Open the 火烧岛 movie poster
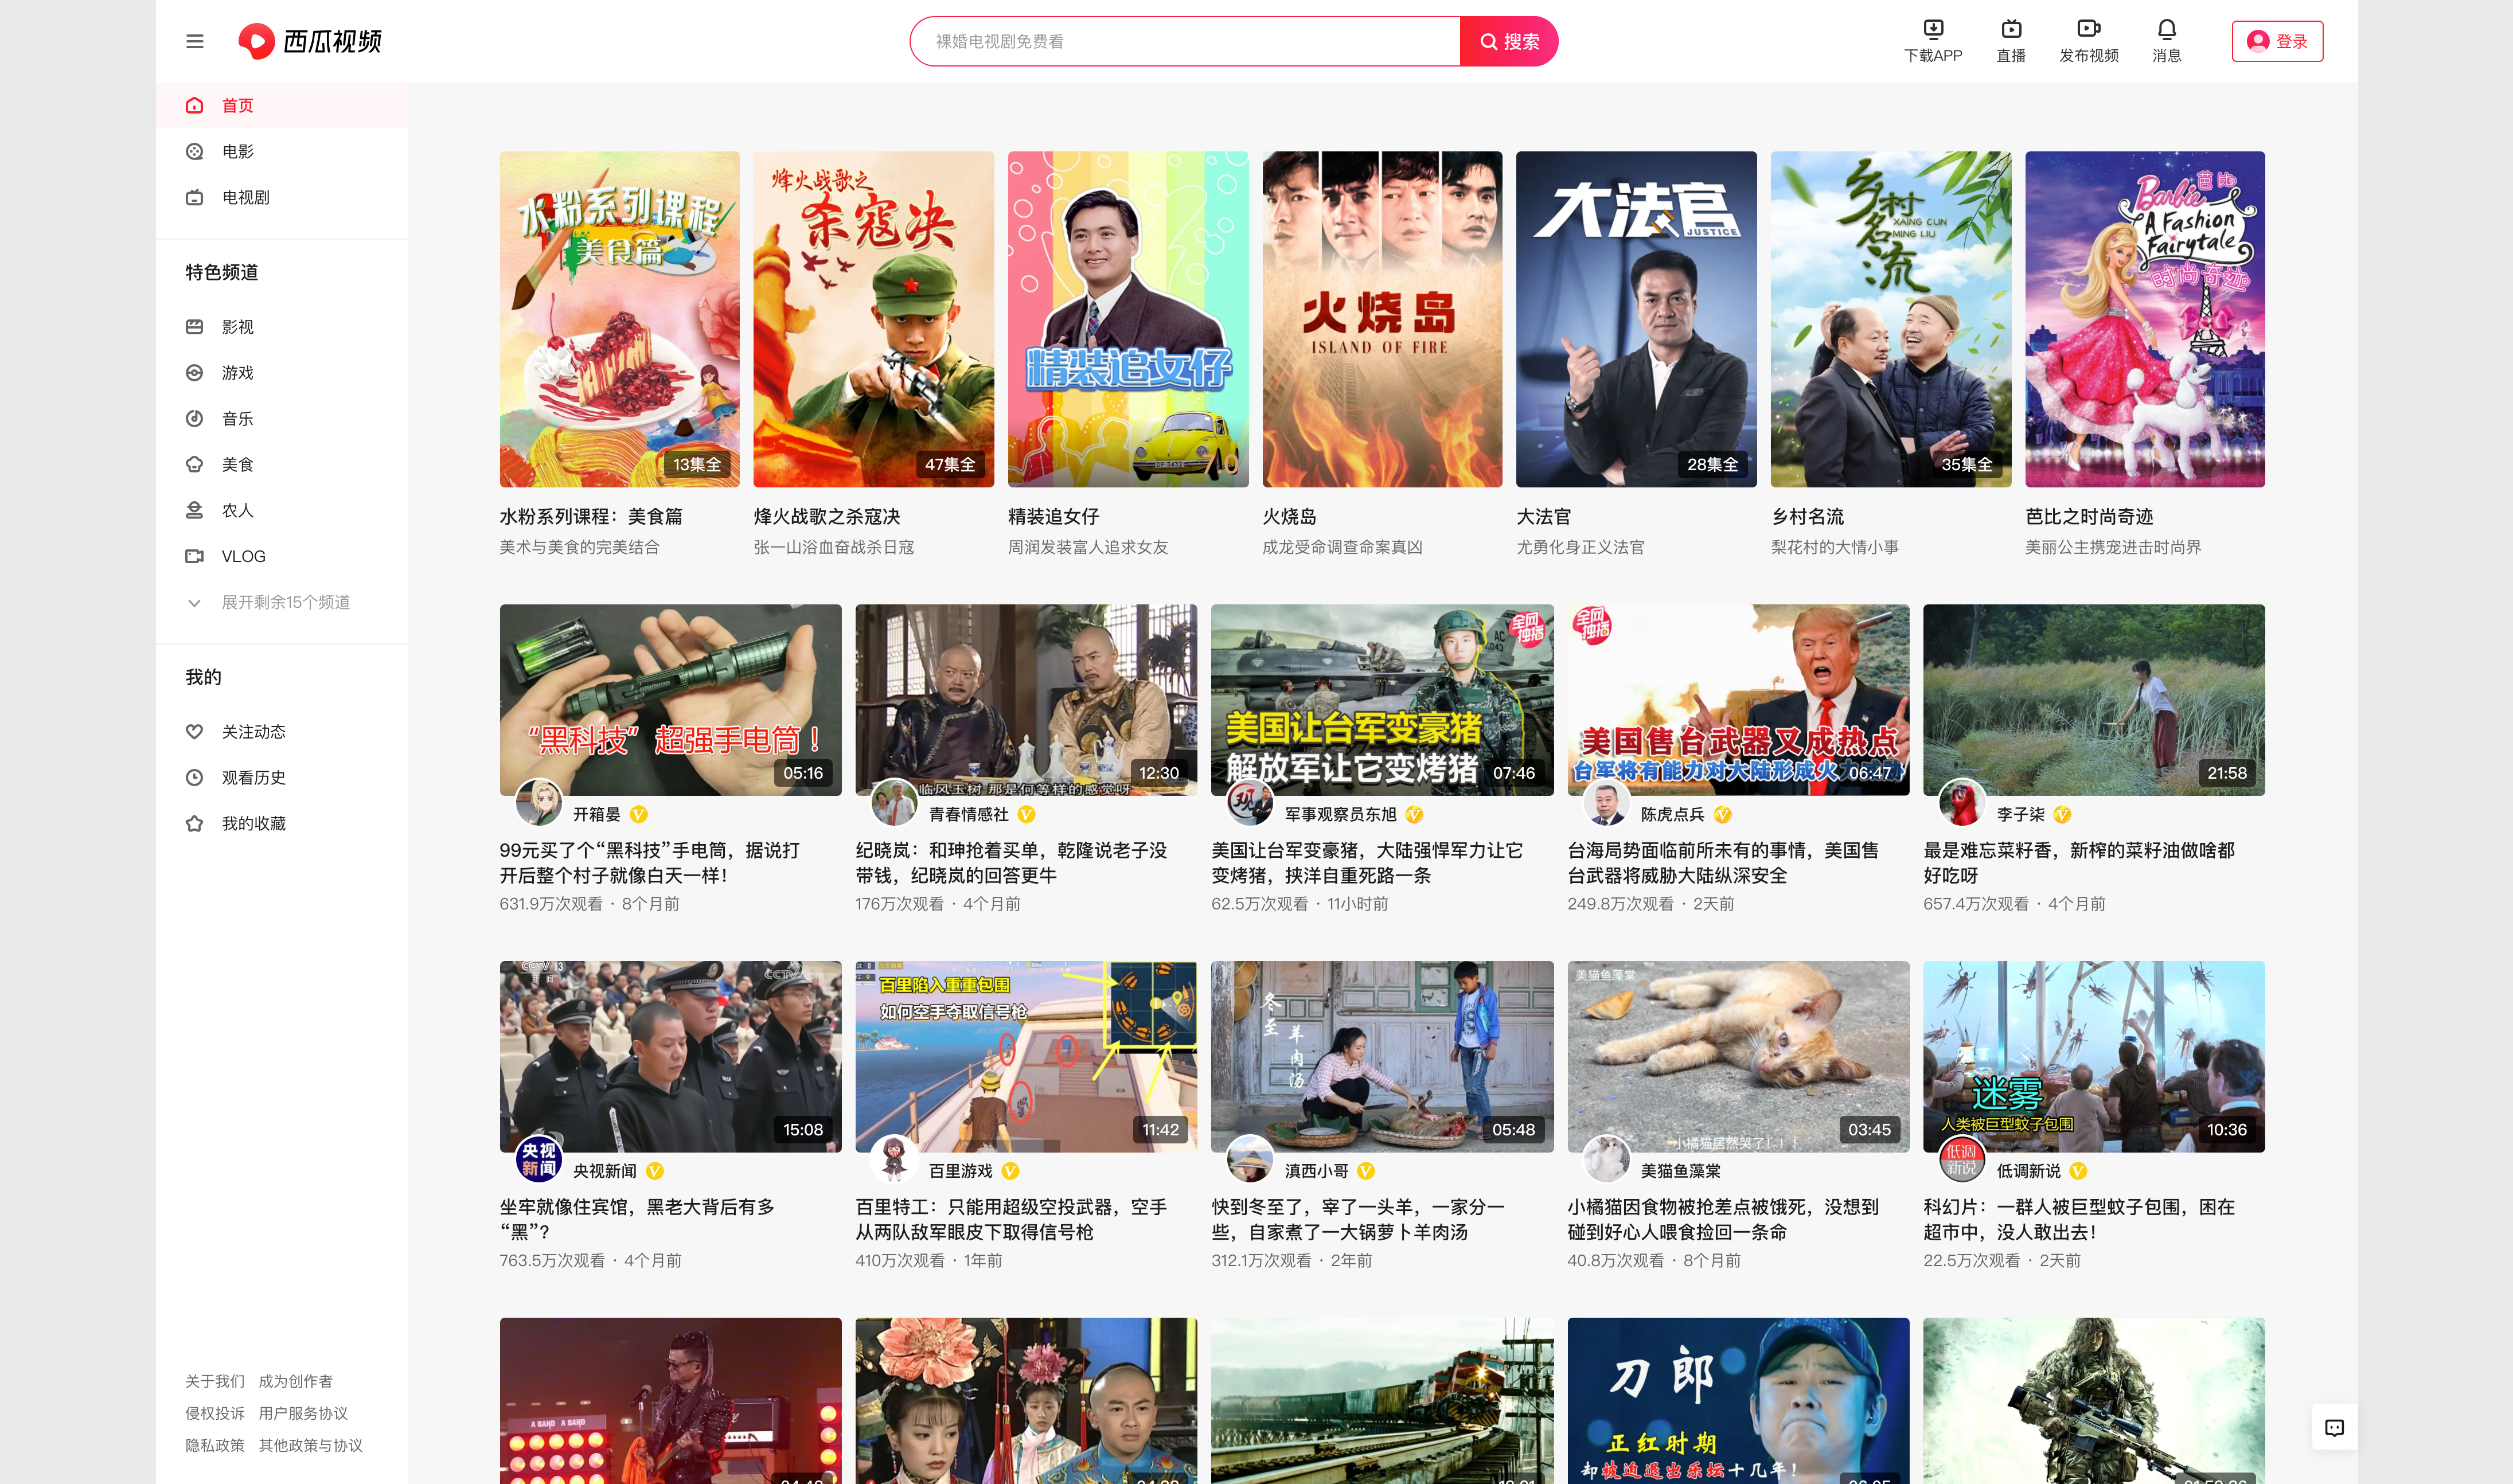 [x=1381, y=319]
